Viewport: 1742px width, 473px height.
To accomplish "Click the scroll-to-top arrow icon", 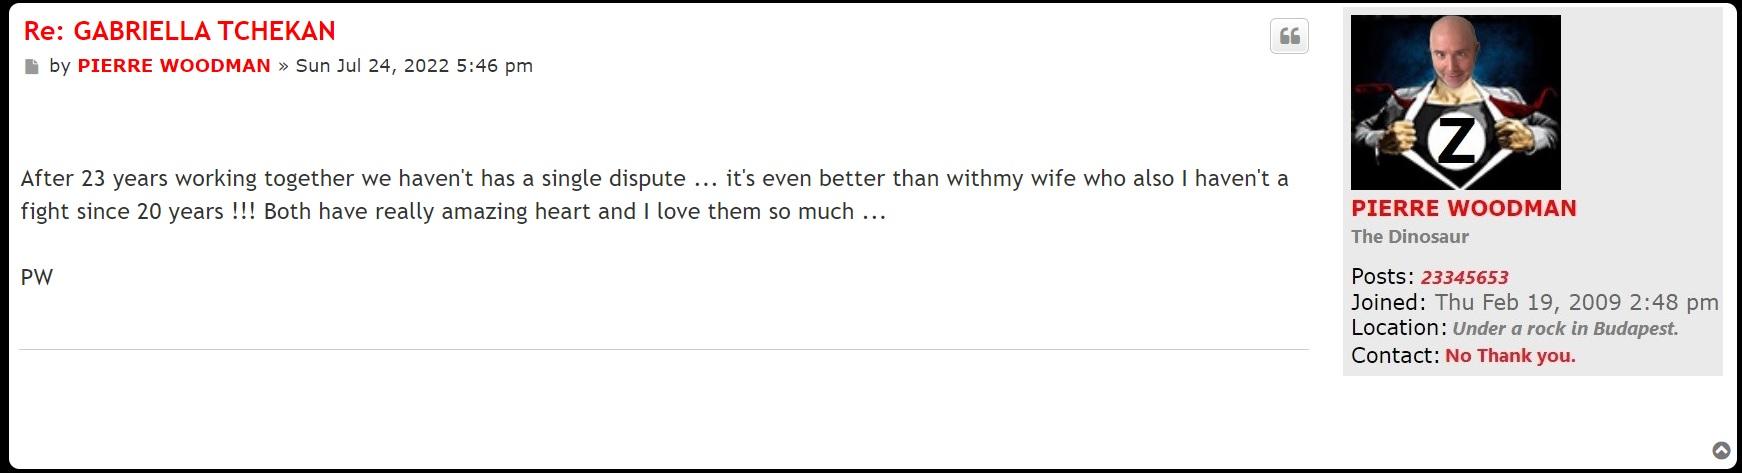I will pos(1721,451).
